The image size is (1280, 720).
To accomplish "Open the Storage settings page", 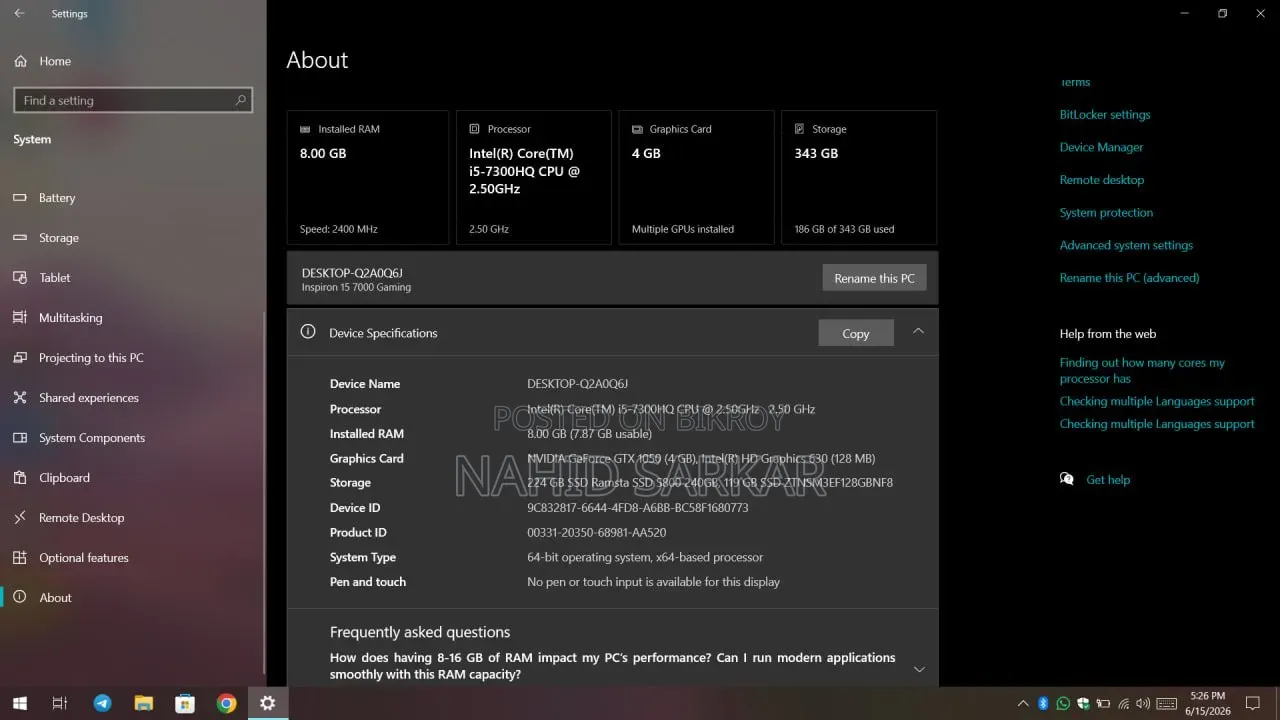I will (x=46, y=238).
